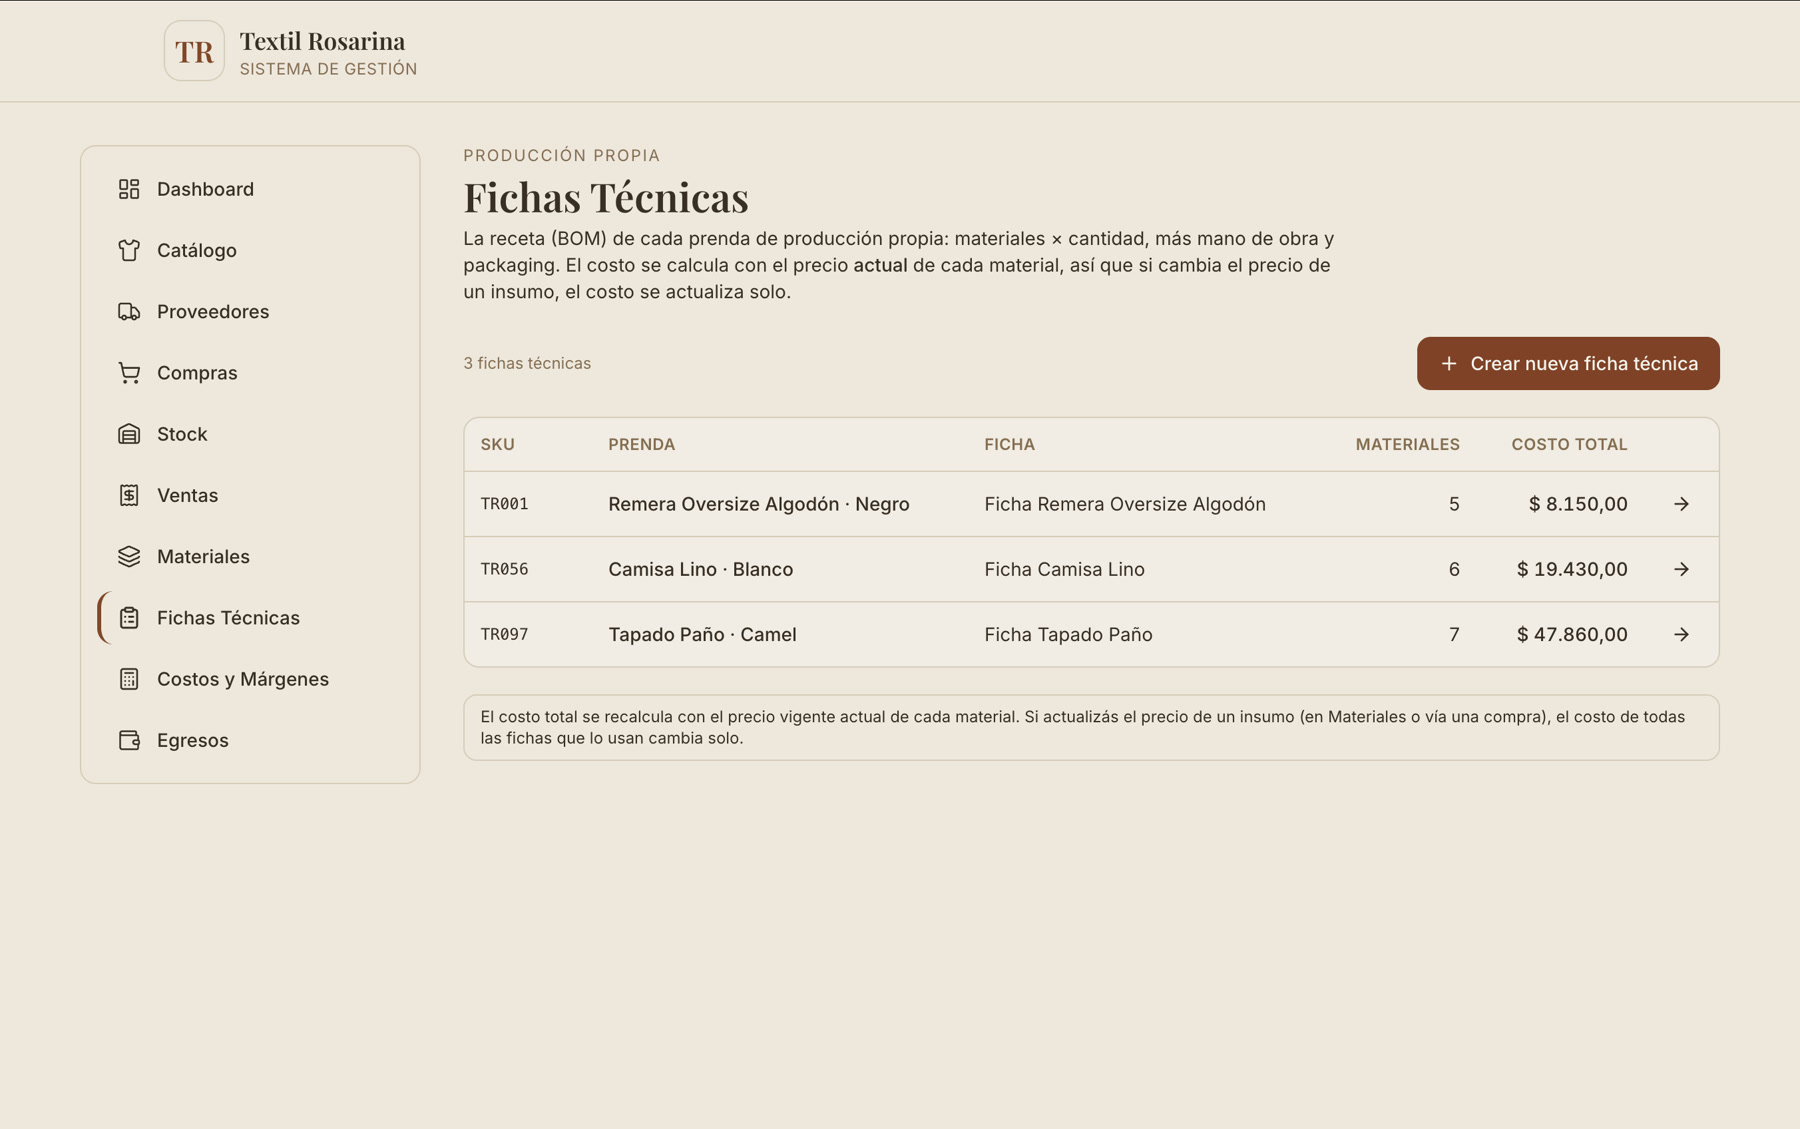Screen dimensions: 1800x1129
Task: Open Ventas from the sidebar
Action: click(x=250, y=495)
